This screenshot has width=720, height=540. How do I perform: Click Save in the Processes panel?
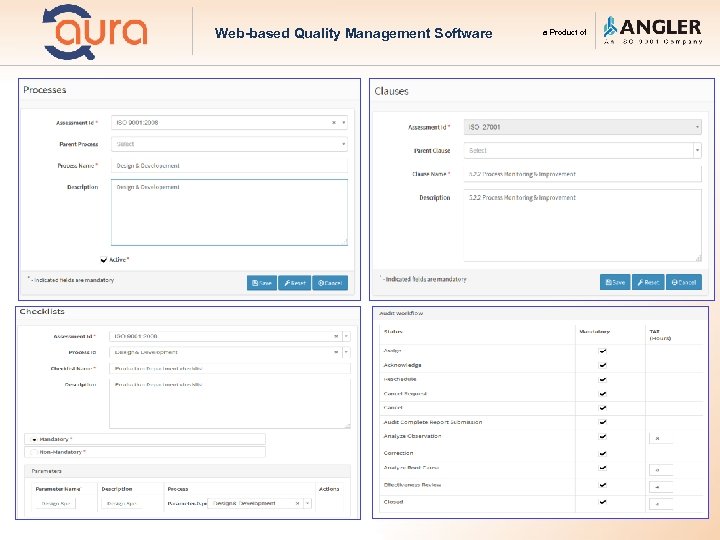tap(262, 283)
